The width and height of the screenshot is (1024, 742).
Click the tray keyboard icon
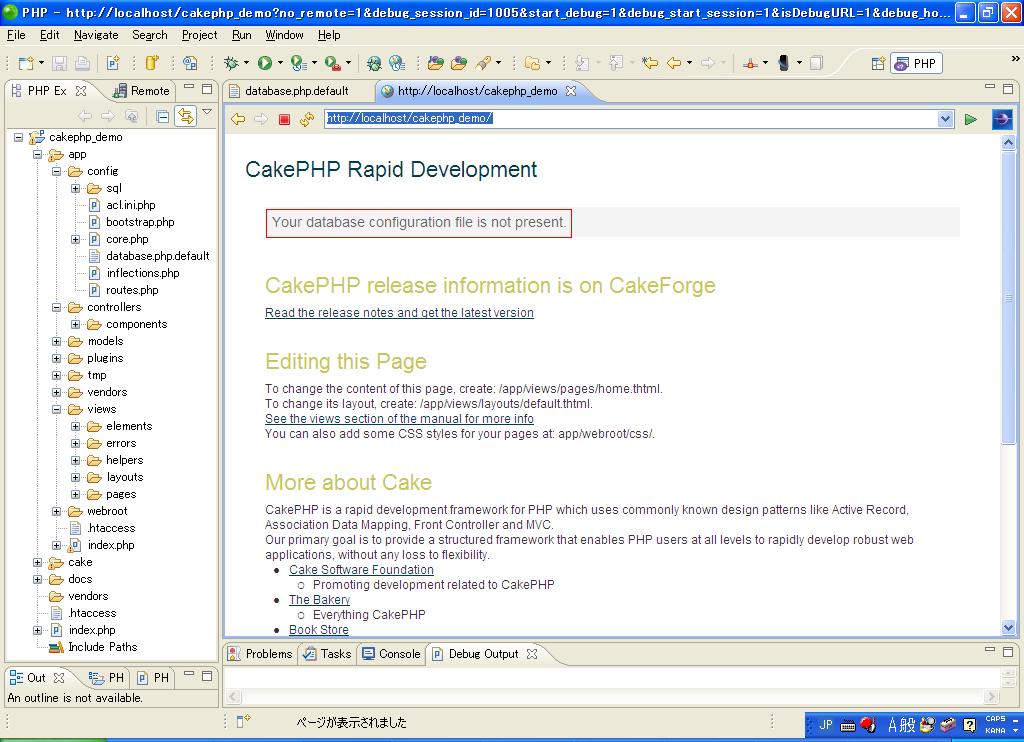[848, 725]
